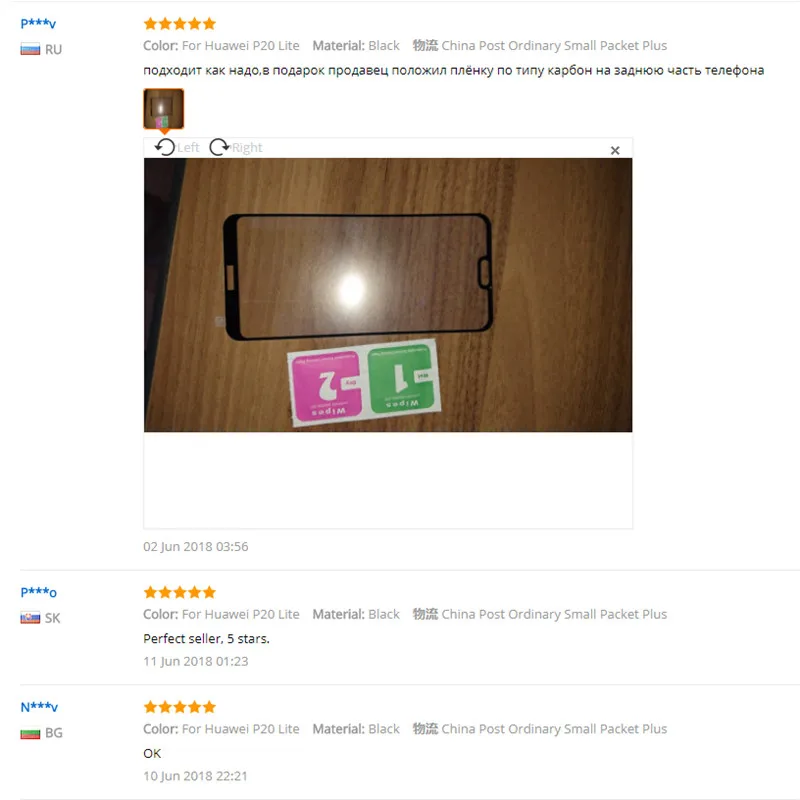800x800 pixels.
Task: Click the 'Perfect seller, 5 stars.' review text
Action: point(206,639)
